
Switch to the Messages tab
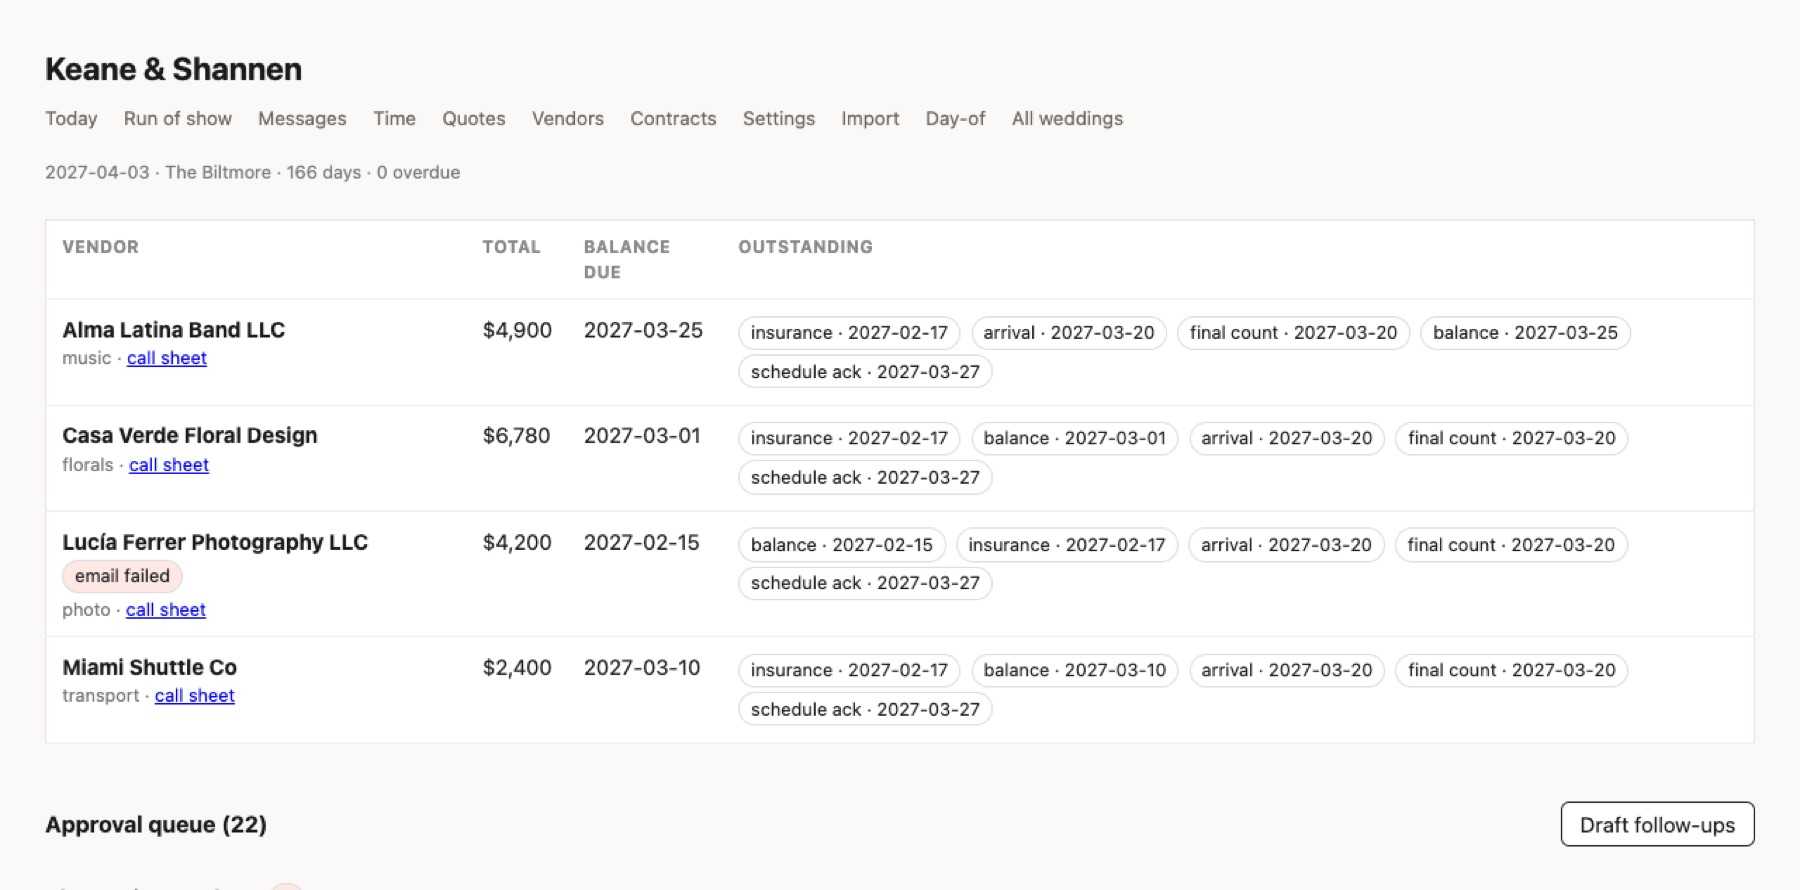click(x=302, y=118)
